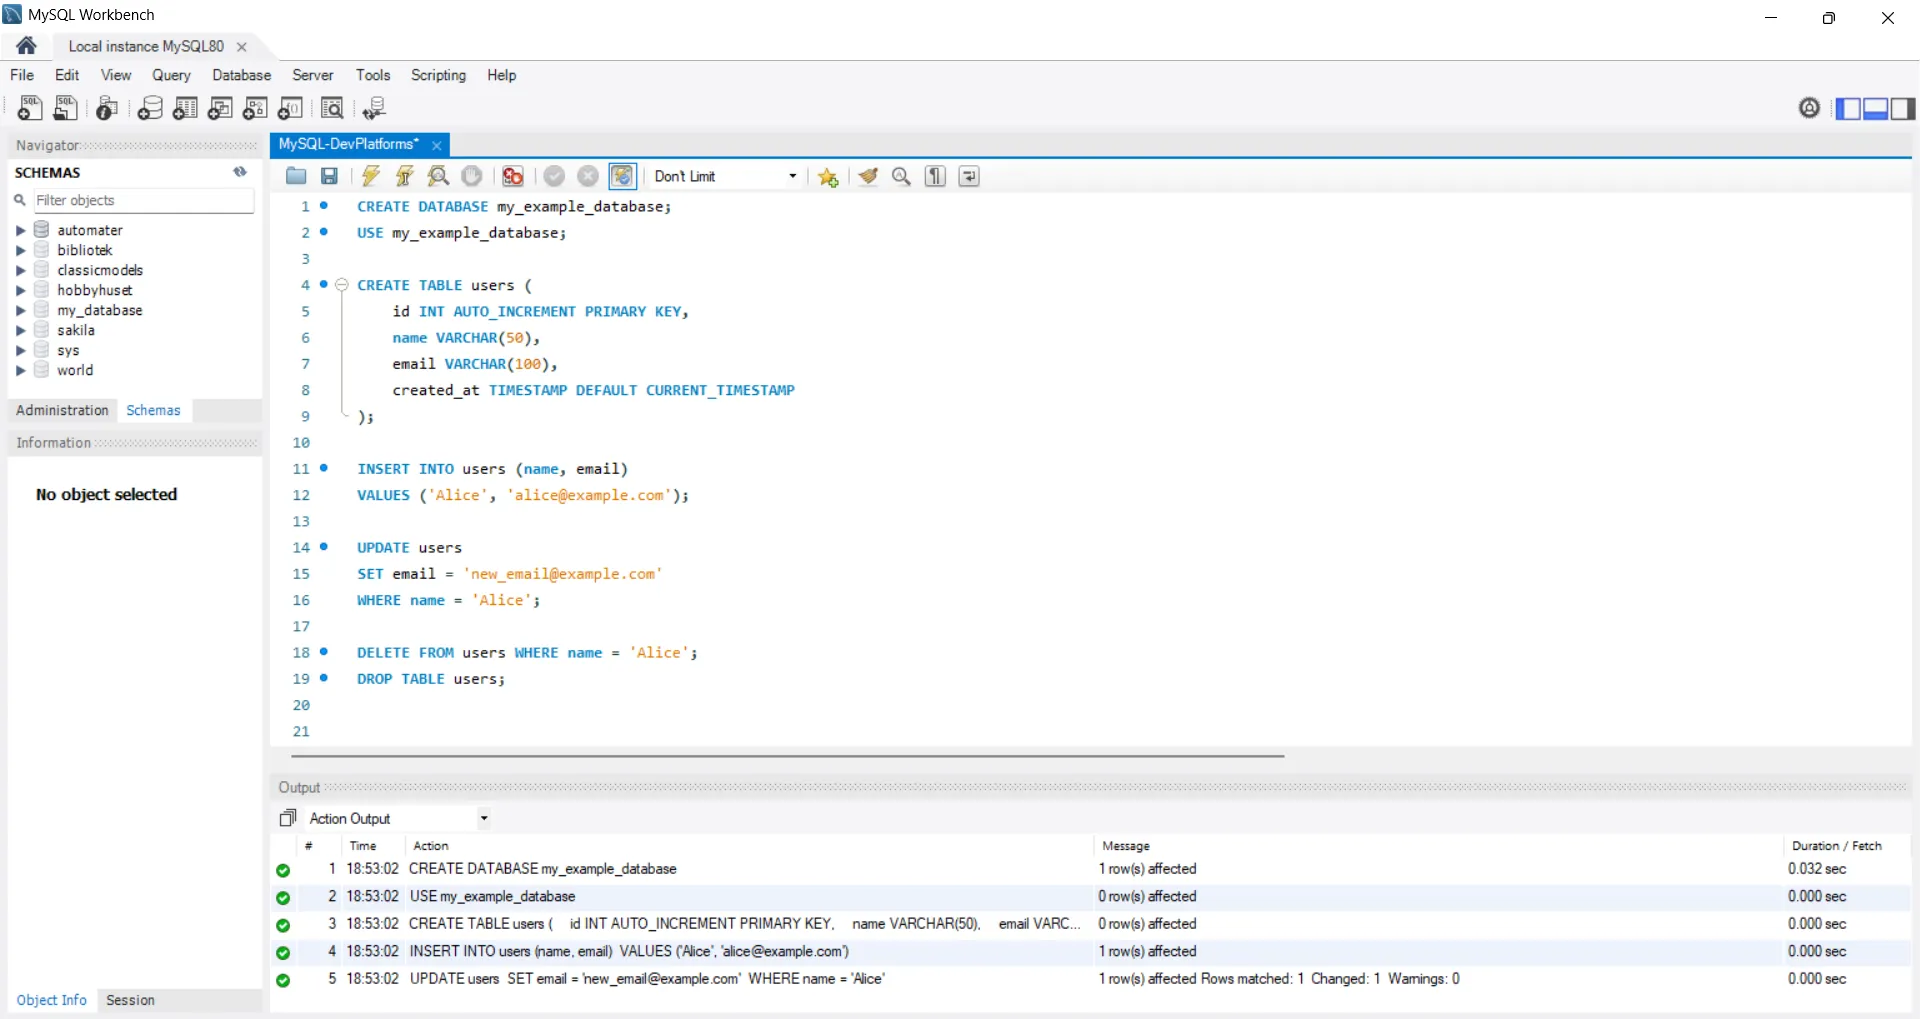Open the Query menu

click(171, 75)
